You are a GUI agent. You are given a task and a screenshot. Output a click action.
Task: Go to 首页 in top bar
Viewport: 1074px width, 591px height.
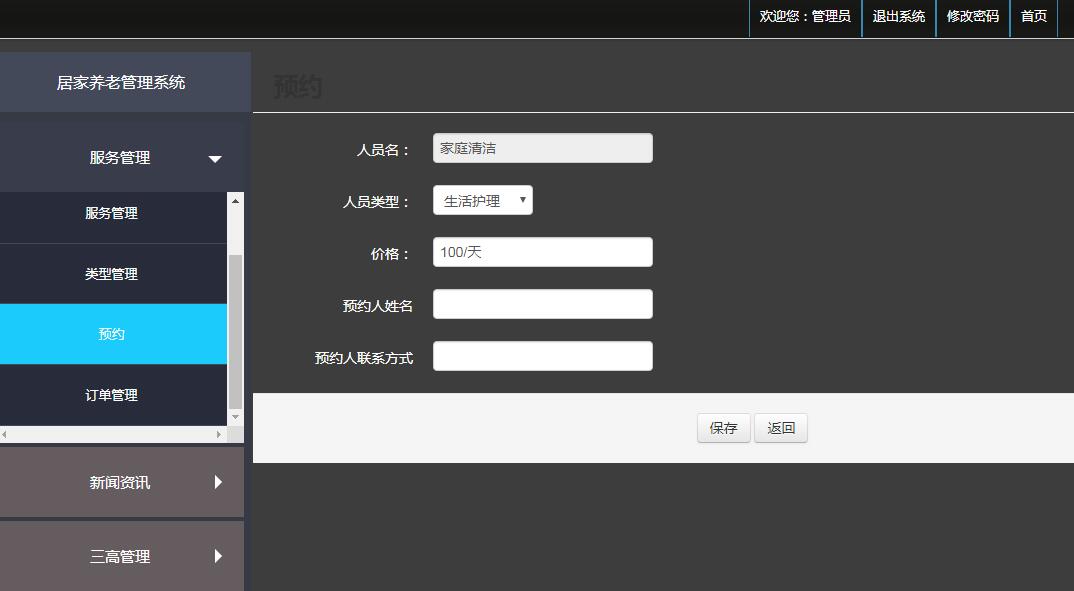coord(1033,16)
